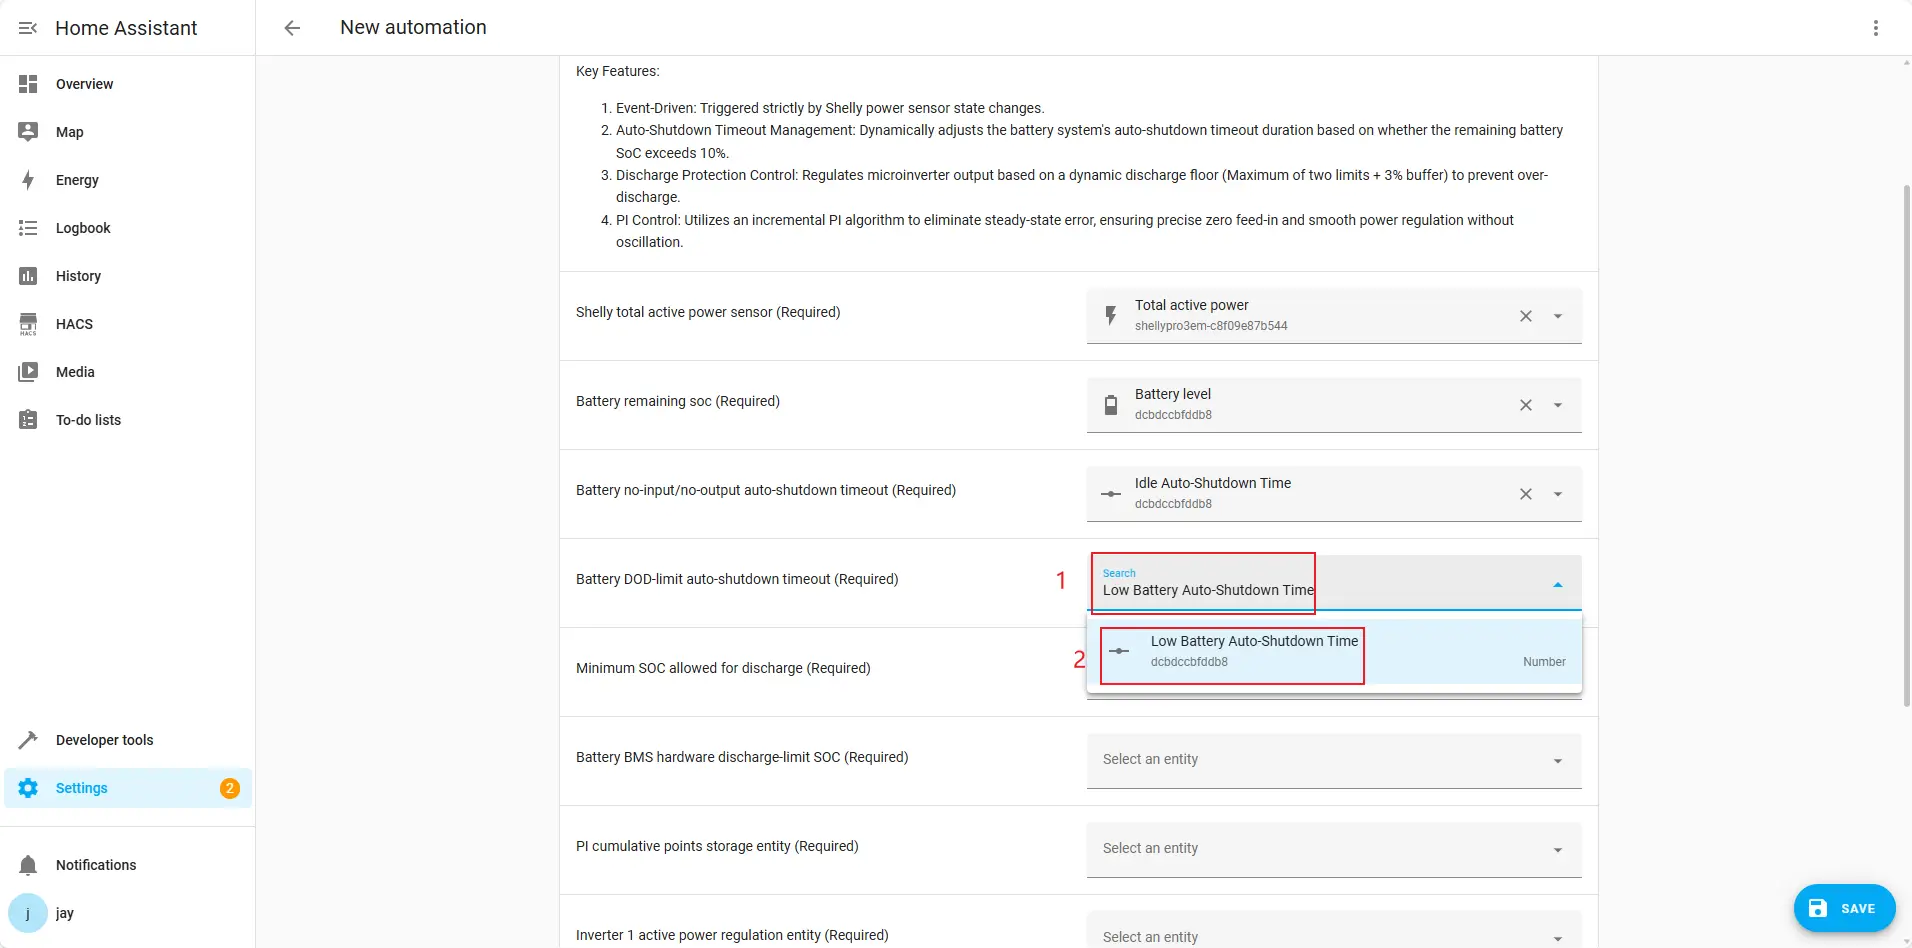Clear the Total active power entity selection
The height and width of the screenshot is (948, 1912).
tap(1525, 316)
